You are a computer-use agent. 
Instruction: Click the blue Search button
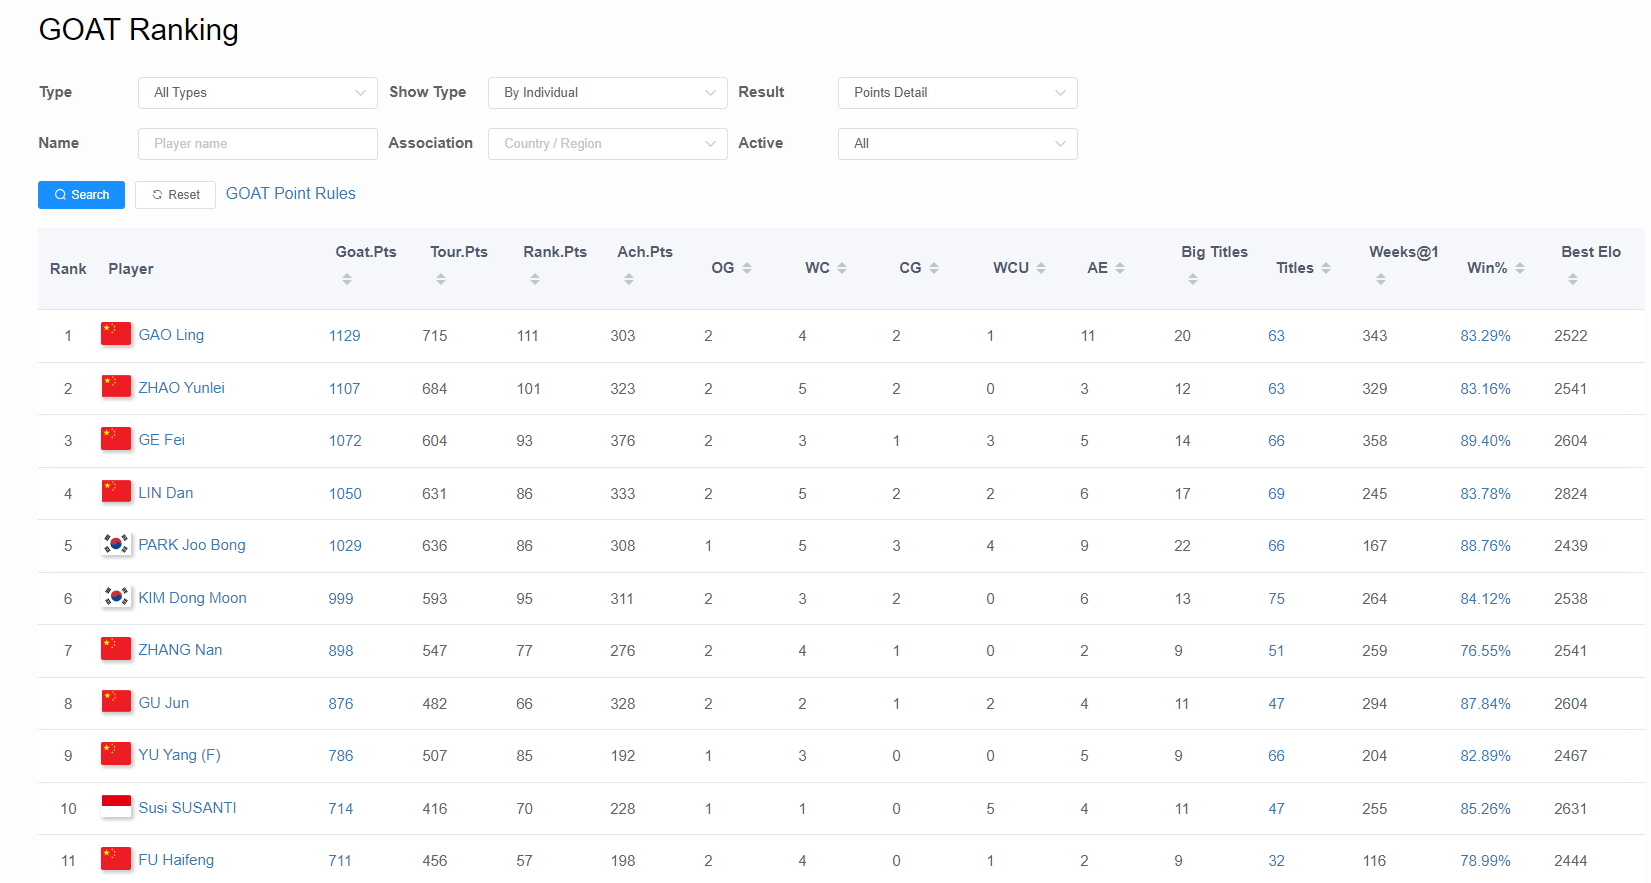pos(81,194)
